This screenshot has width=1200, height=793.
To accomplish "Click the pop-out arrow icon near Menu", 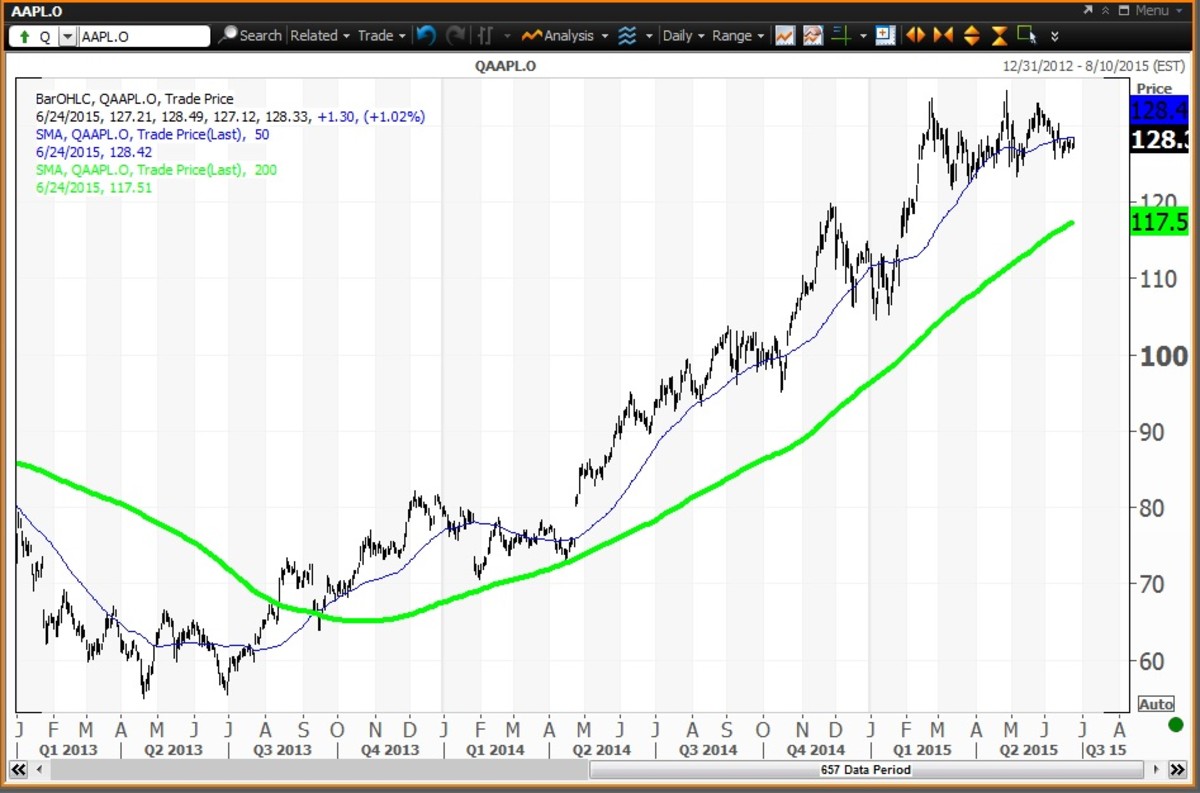I will point(1090,10).
